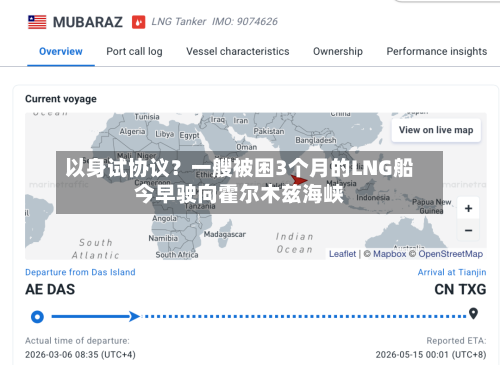
Task: Click the AE DAS port code
Action: pyautogui.click(x=50, y=289)
